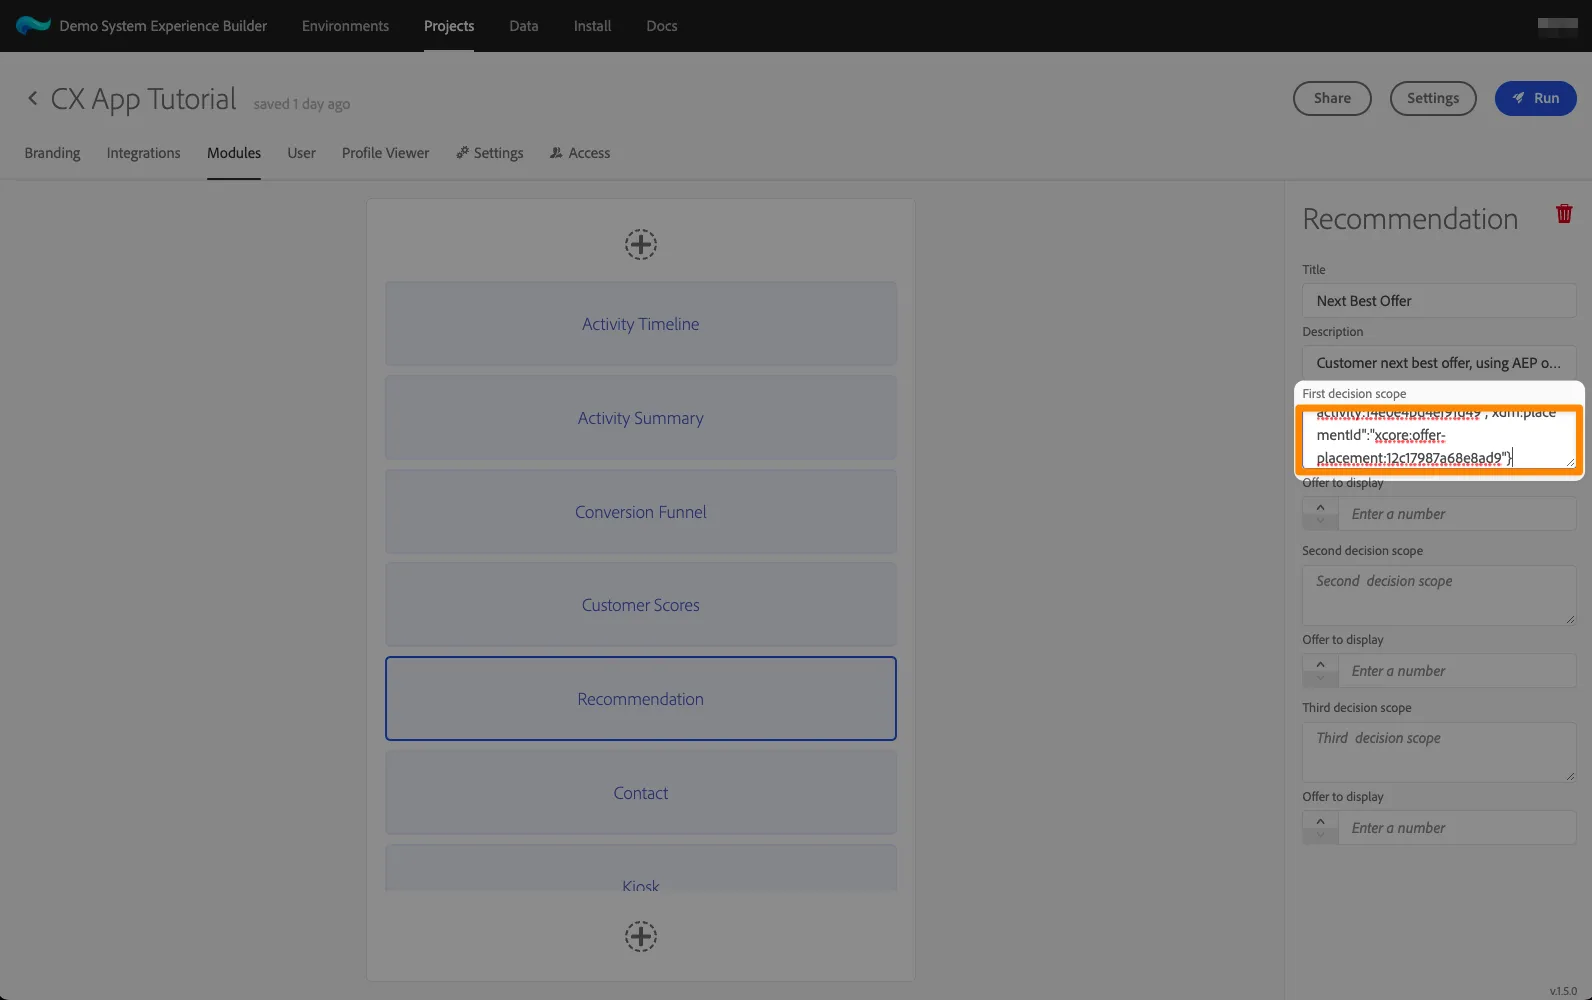The image size is (1592, 1000).
Task: Focus the third Offer to display number field
Action: [1457, 828]
